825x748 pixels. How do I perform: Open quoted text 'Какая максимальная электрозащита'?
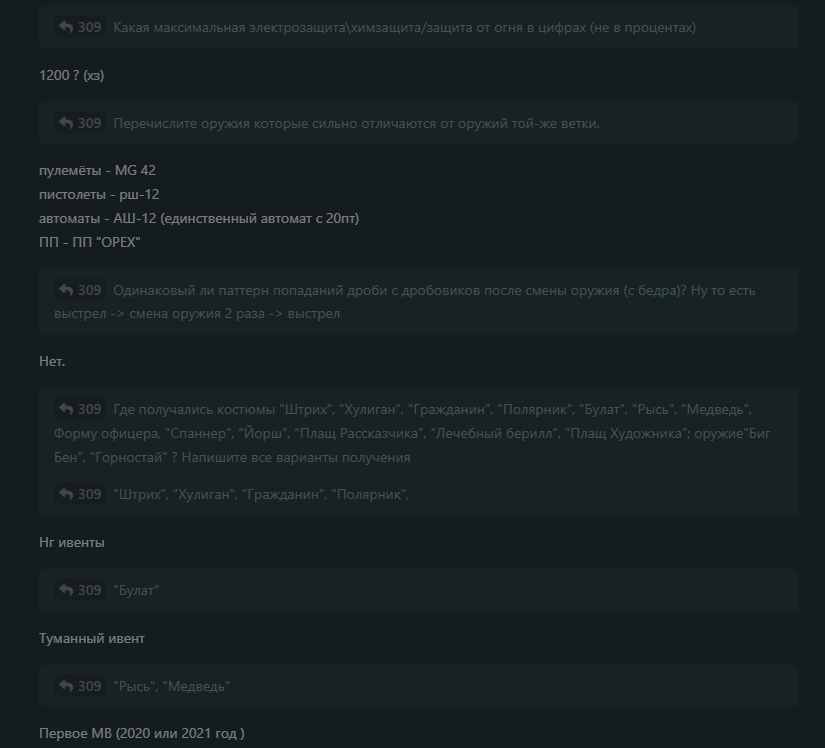tap(404, 27)
